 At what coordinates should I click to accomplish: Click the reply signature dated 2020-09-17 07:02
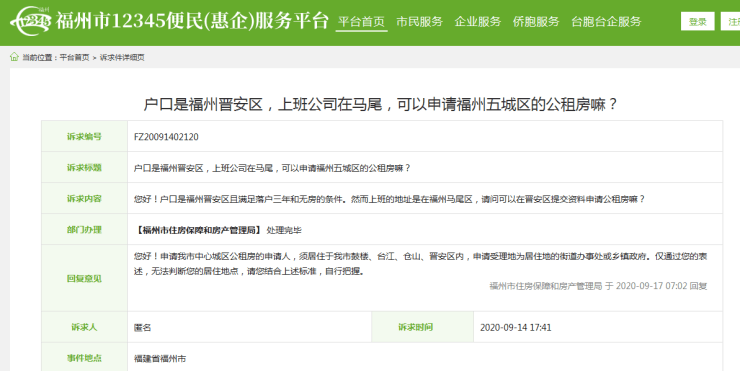(x=598, y=286)
